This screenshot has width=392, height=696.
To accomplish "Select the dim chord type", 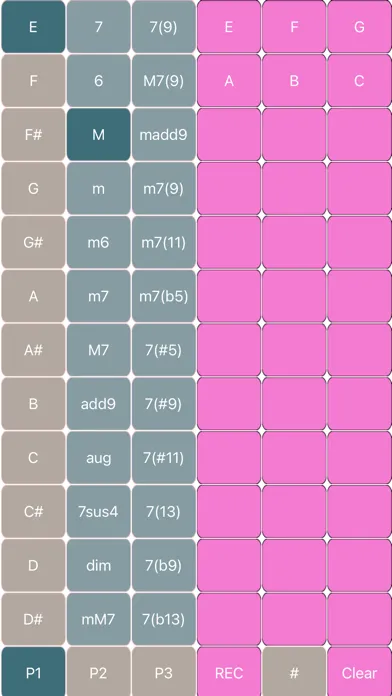I will pos(99,566).
